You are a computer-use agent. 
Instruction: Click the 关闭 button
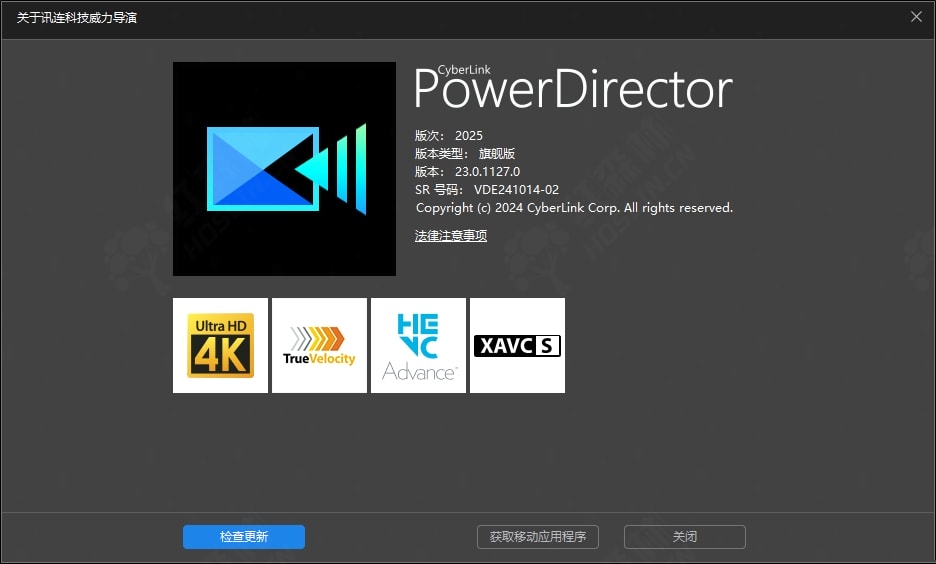pyautogui.click(x=685, y=537)
